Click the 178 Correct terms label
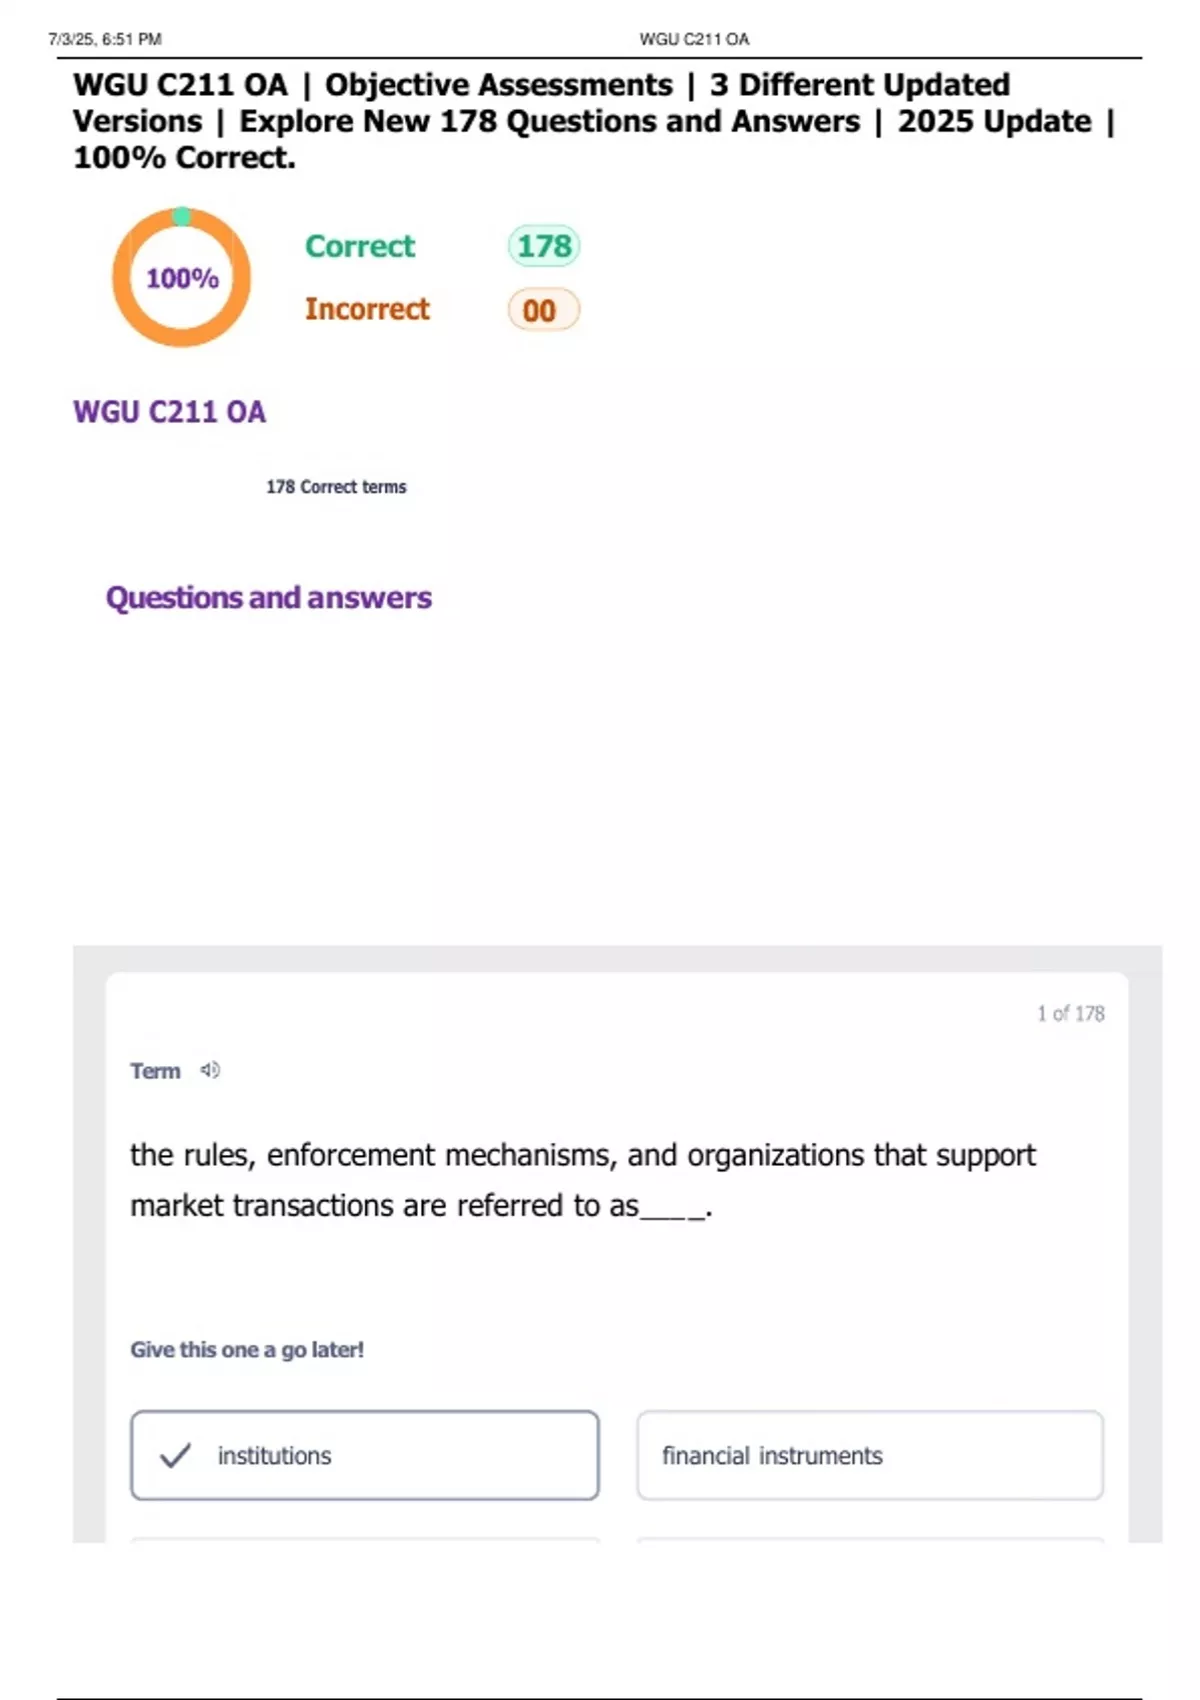Screen dimensions: 1200x1700 click(x=335, y=487)
